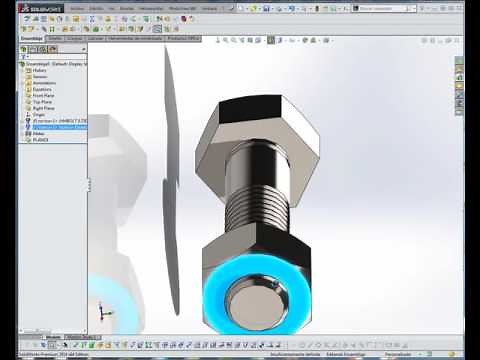
Task: Click the Previous View icon
Action: point(242,40)
